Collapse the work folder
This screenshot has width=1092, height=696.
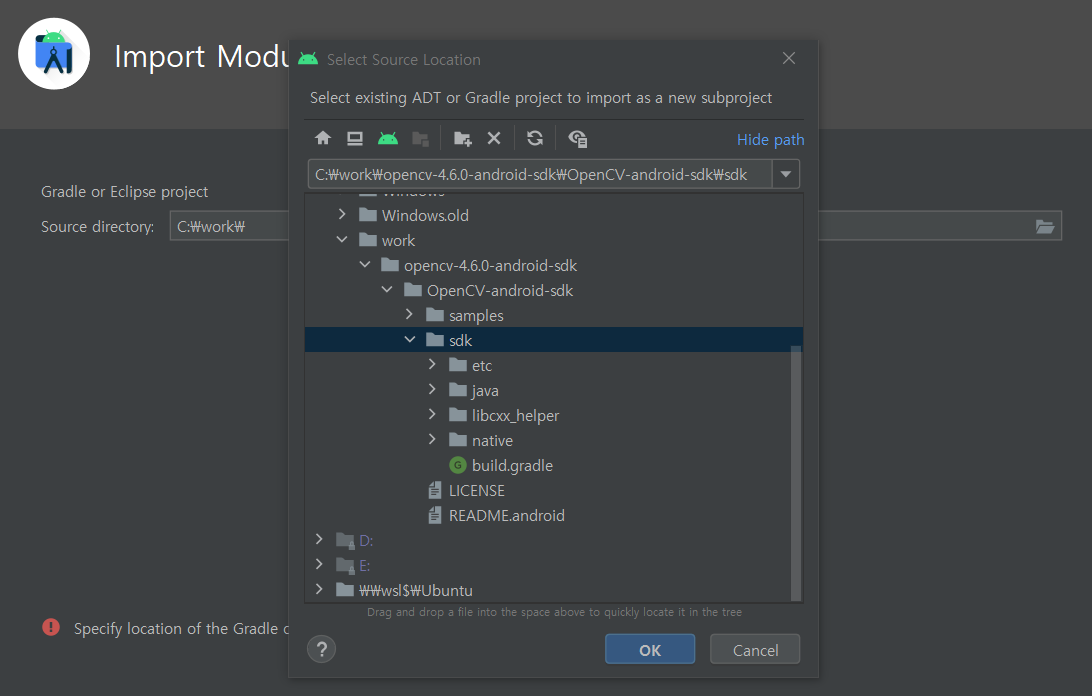[342, 240]
